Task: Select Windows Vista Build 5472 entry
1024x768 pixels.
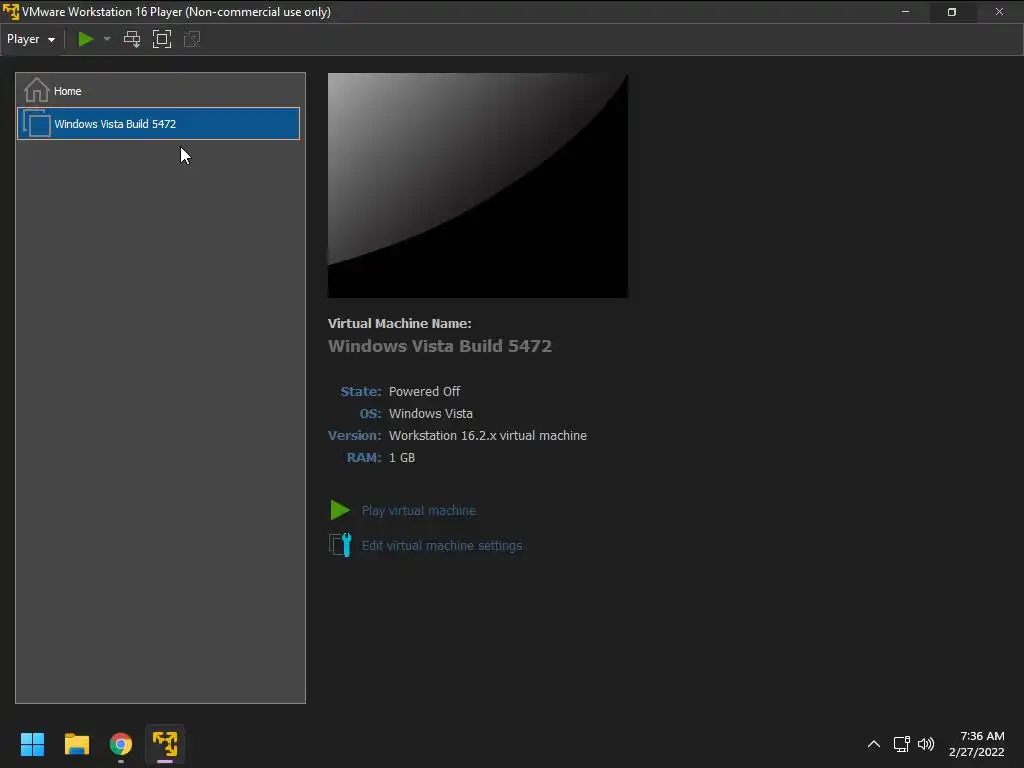Action: (x=159, y=123)
